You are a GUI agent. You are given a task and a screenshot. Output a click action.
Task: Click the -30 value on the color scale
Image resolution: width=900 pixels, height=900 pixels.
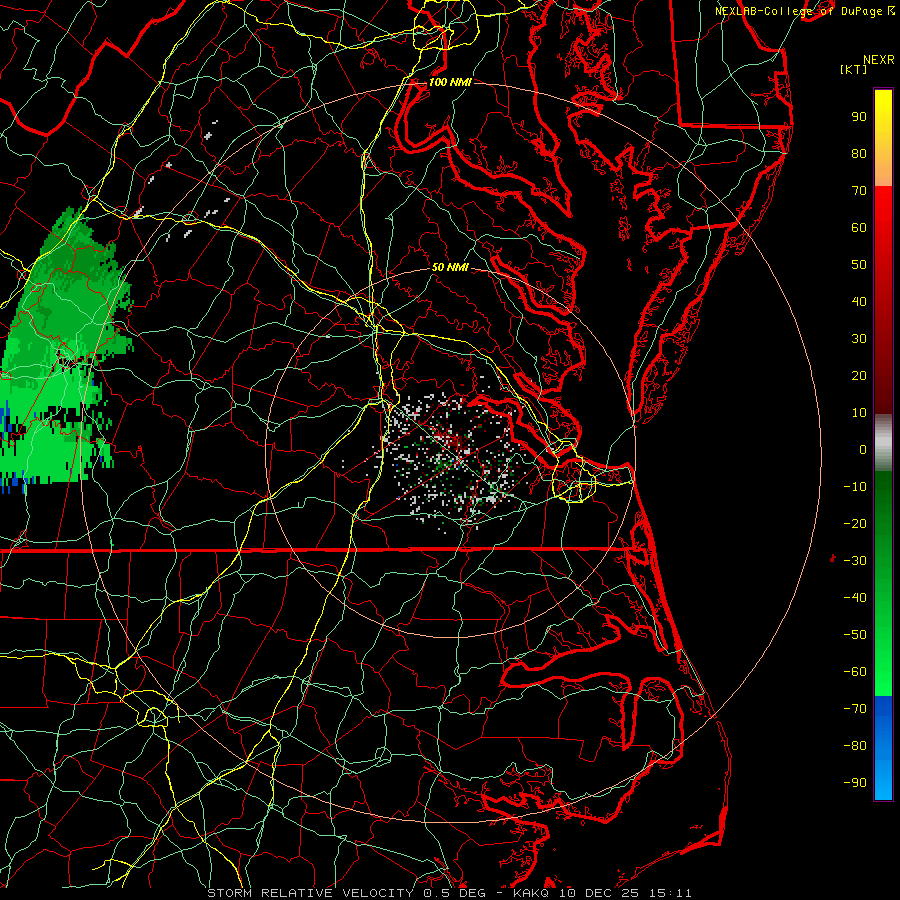click(855, 561)
